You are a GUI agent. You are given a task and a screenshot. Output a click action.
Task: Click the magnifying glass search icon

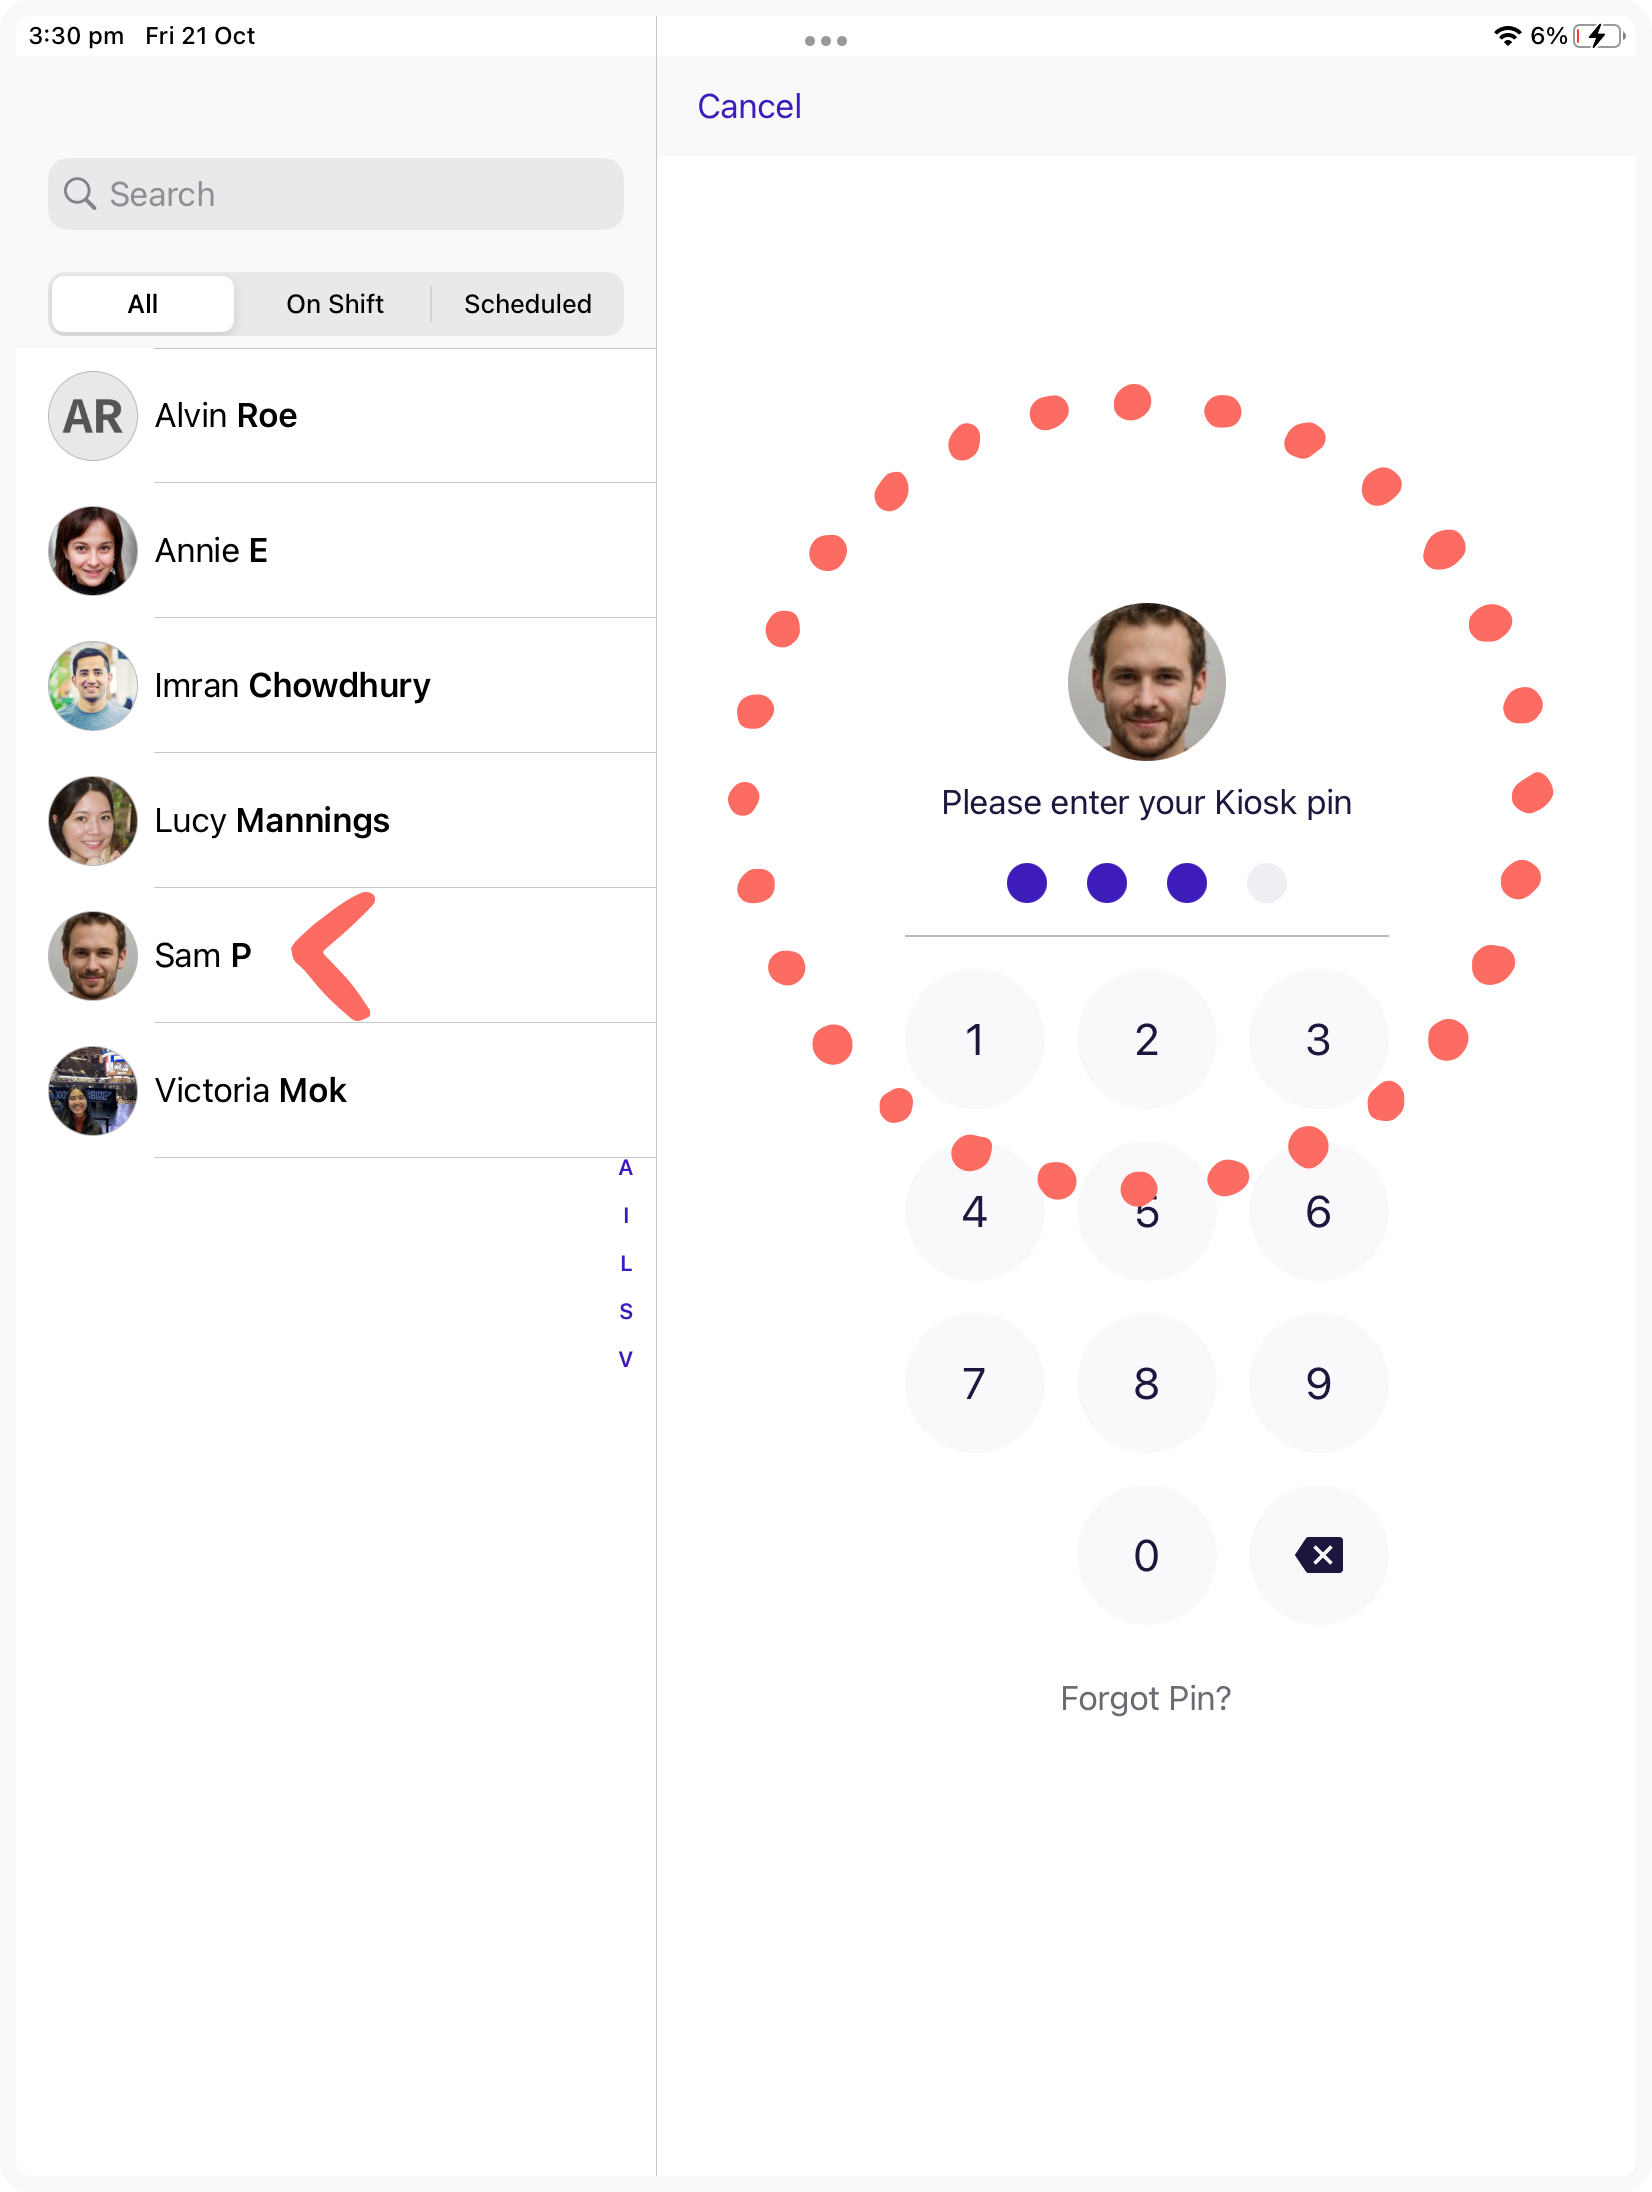tap(80, 194)
